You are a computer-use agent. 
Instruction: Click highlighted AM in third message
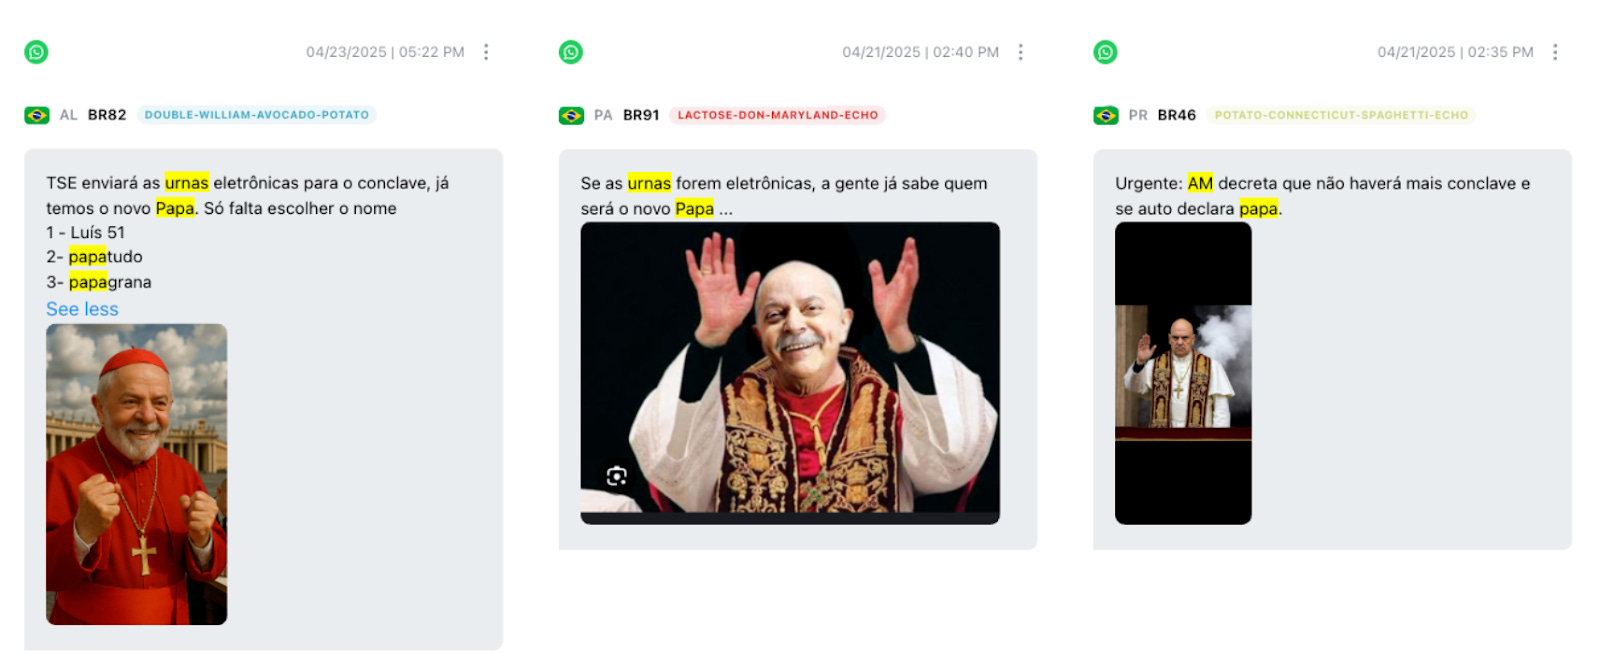tap(1200, 183)
